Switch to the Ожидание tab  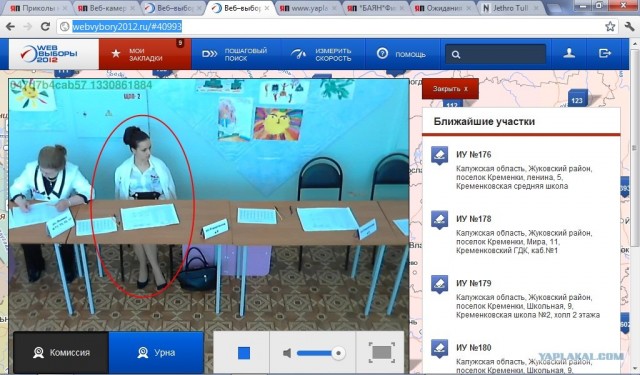click(443, 8)
